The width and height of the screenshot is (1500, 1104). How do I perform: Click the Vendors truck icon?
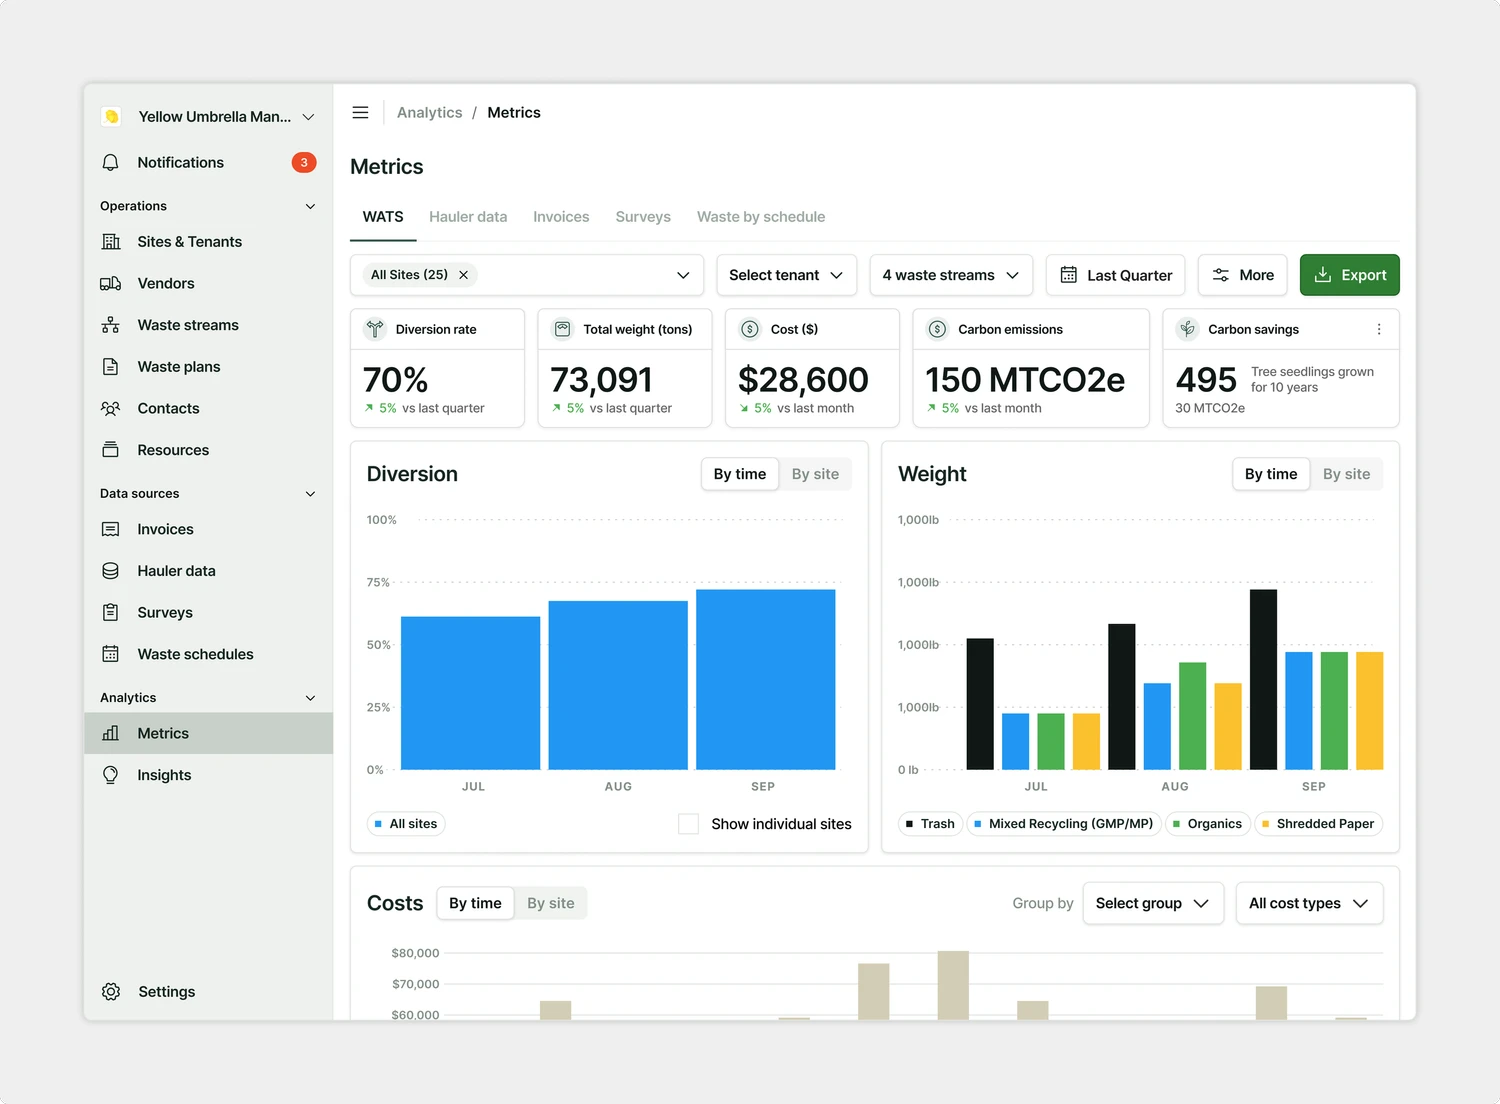pyautogui.click(x=111, y=283)
